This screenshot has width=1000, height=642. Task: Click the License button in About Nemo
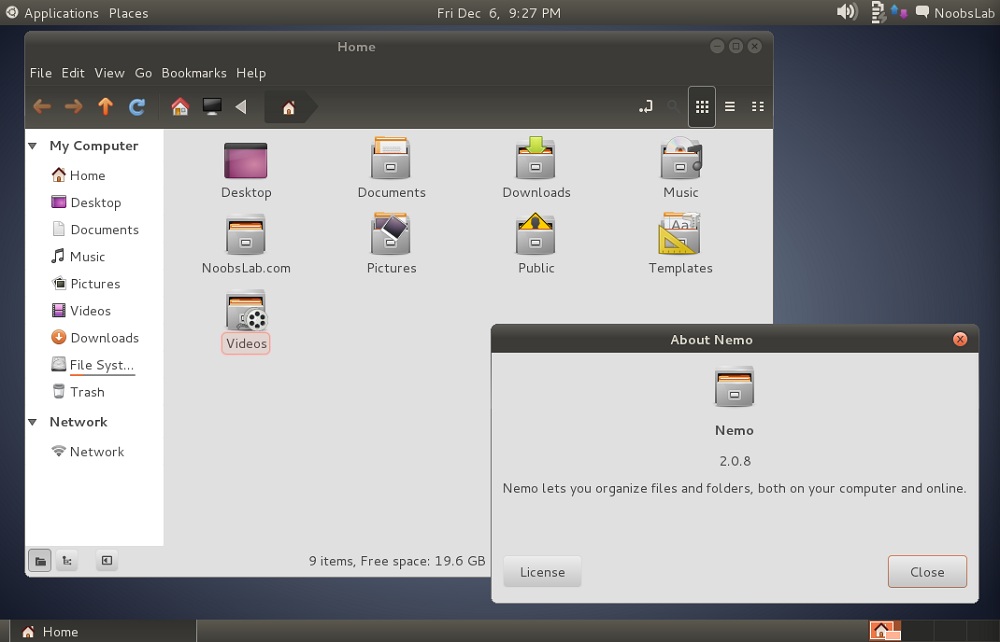click(542, 572)
